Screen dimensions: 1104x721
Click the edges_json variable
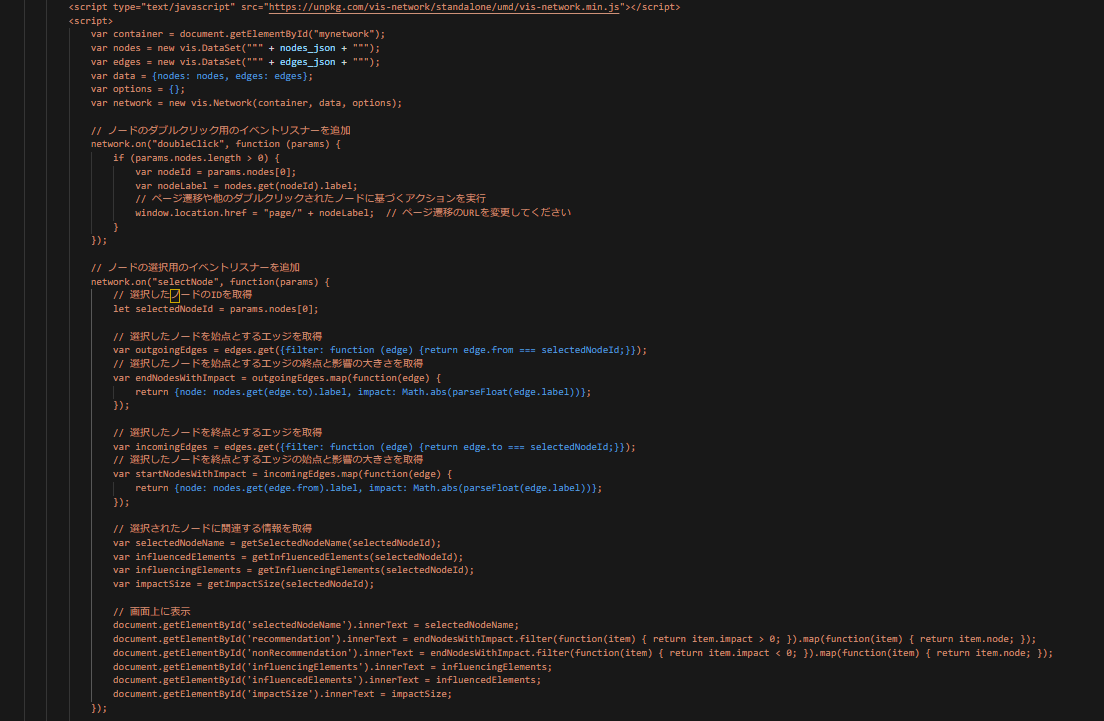(308, 61)
